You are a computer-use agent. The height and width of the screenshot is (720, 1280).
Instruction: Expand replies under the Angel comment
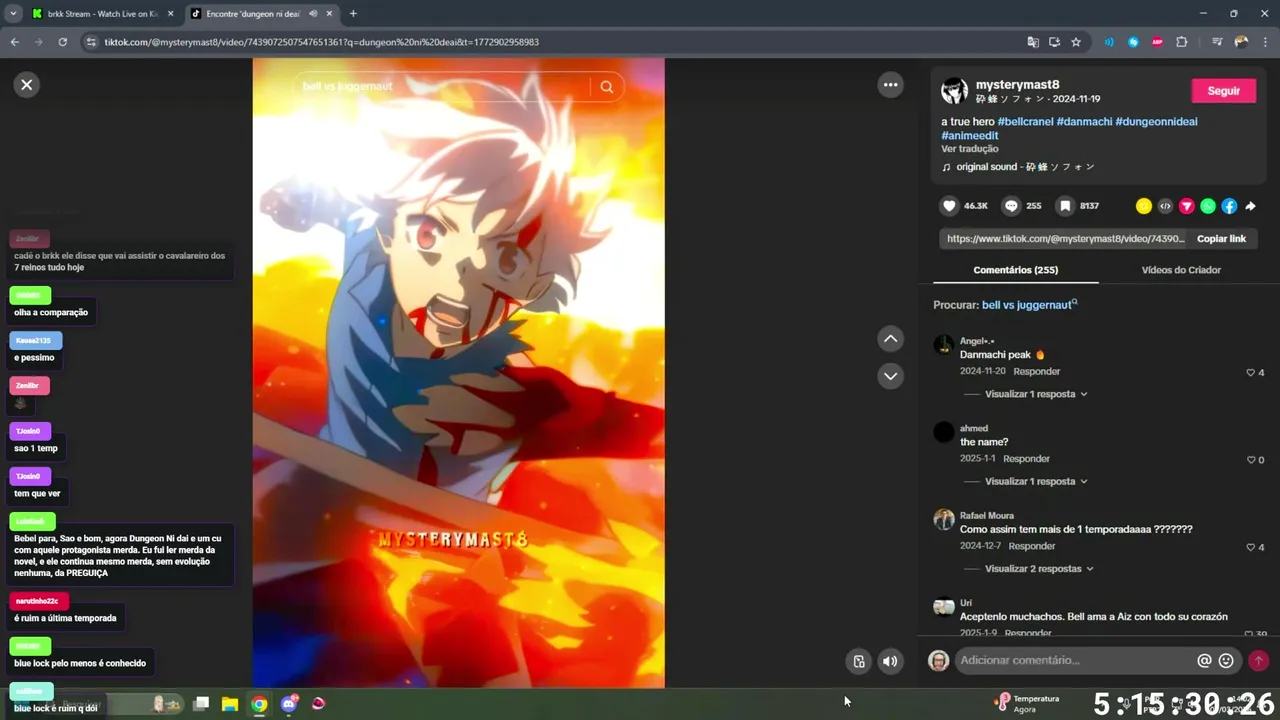(x=1035, y=394)
